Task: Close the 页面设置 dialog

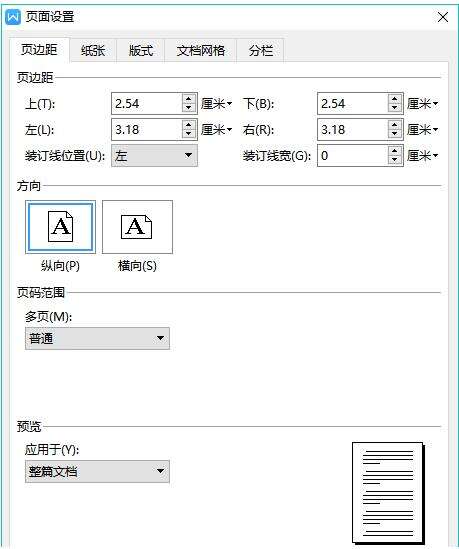Action: point(443,17)
